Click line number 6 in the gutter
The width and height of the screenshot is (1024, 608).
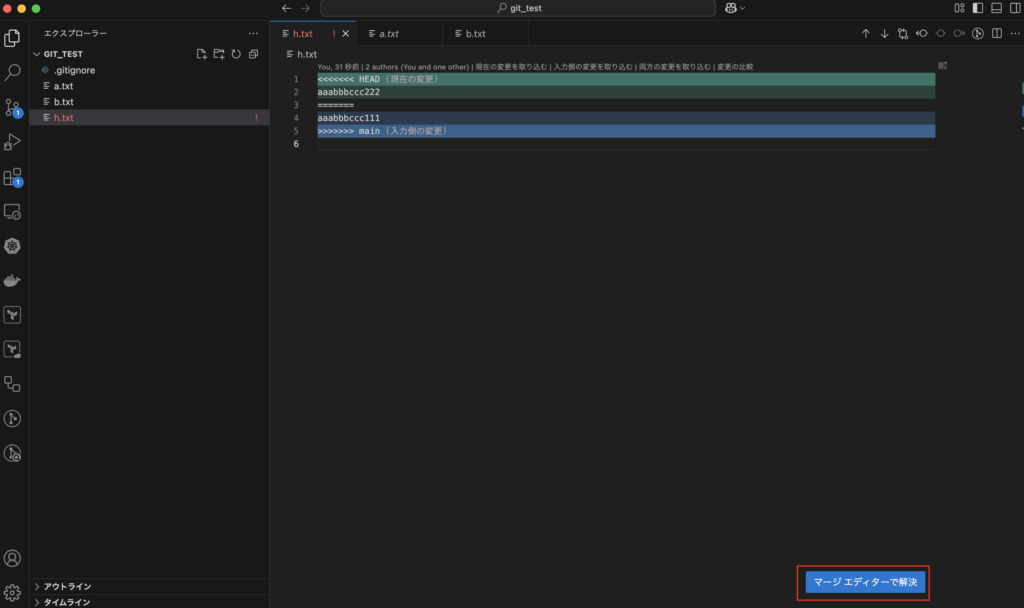click(296, 144)
